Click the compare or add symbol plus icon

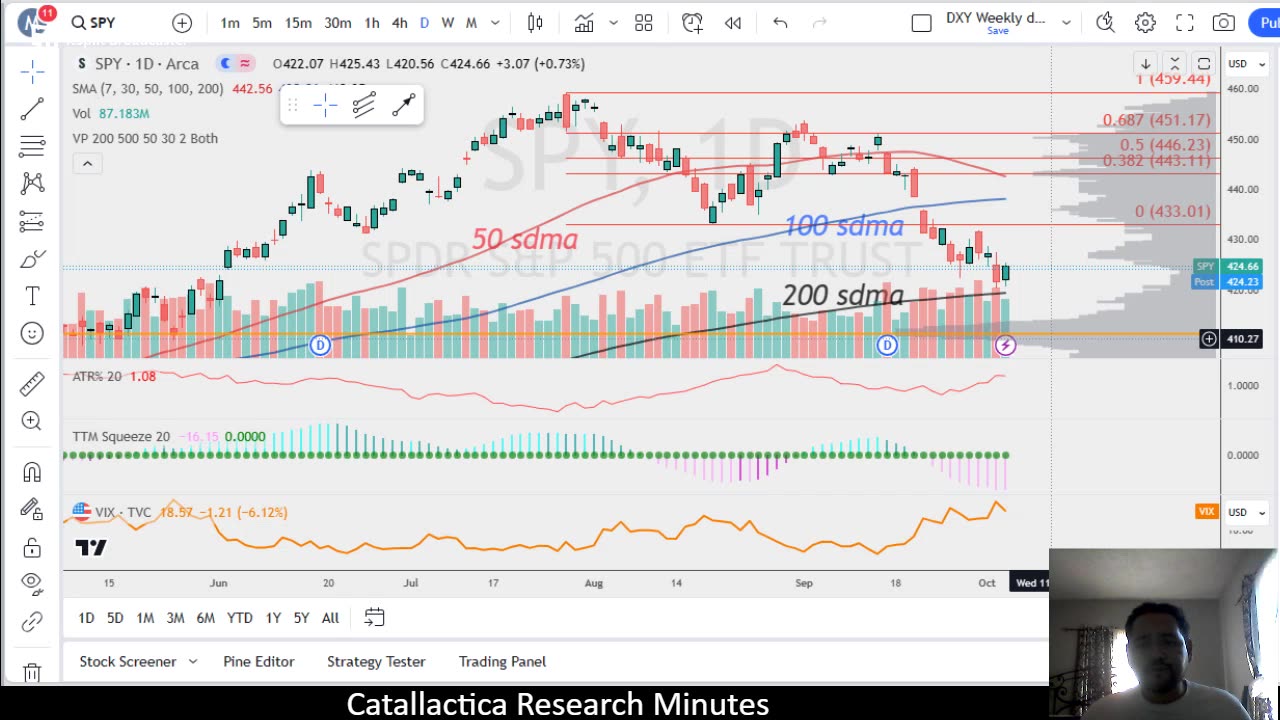click(x=182, y=22)
